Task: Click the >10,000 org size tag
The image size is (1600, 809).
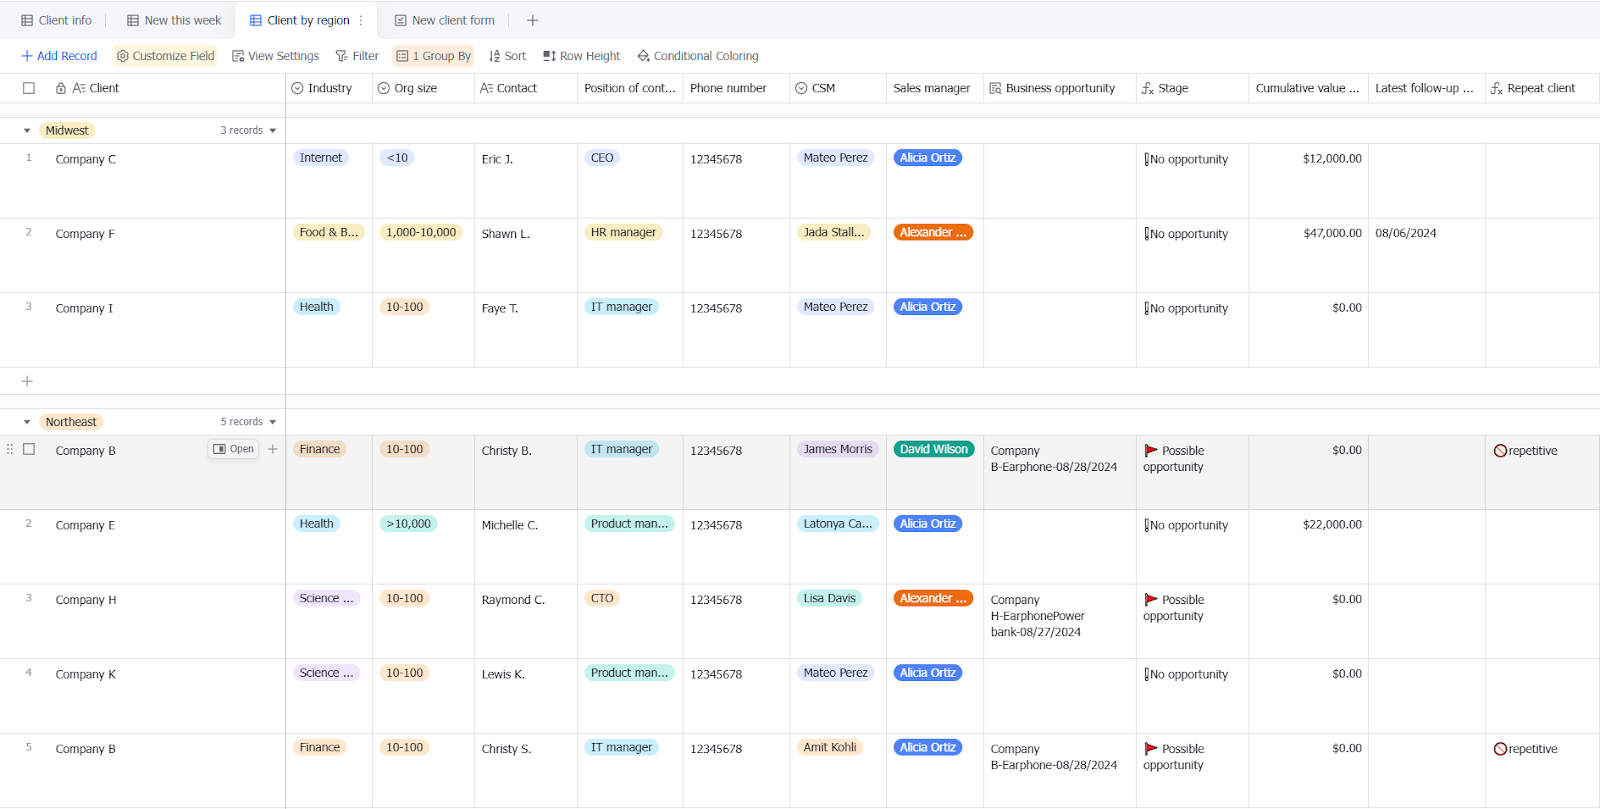Action: [409, 524]
